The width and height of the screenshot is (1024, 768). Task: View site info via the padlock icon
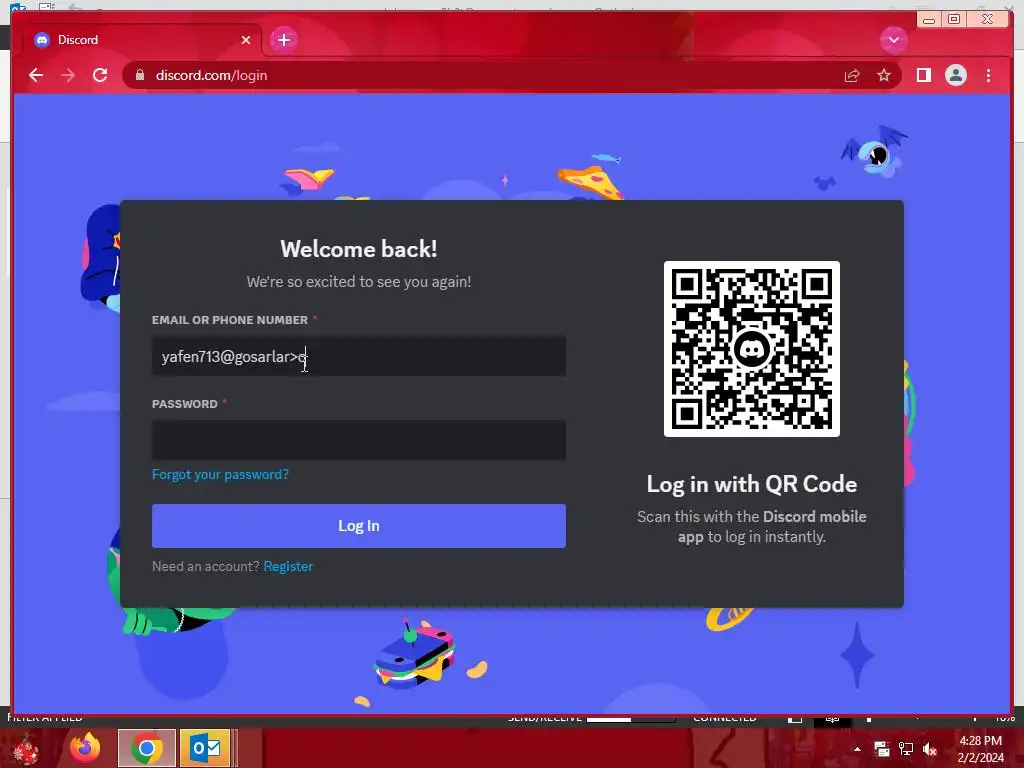pos(140,76)
